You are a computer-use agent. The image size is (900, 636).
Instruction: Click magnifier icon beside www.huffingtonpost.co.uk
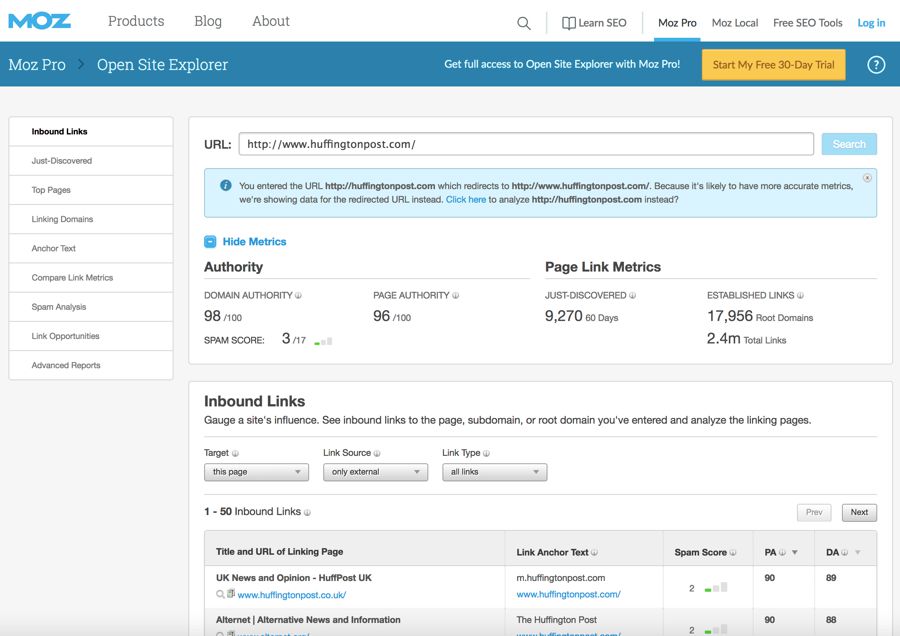click(x=220, y=594)
